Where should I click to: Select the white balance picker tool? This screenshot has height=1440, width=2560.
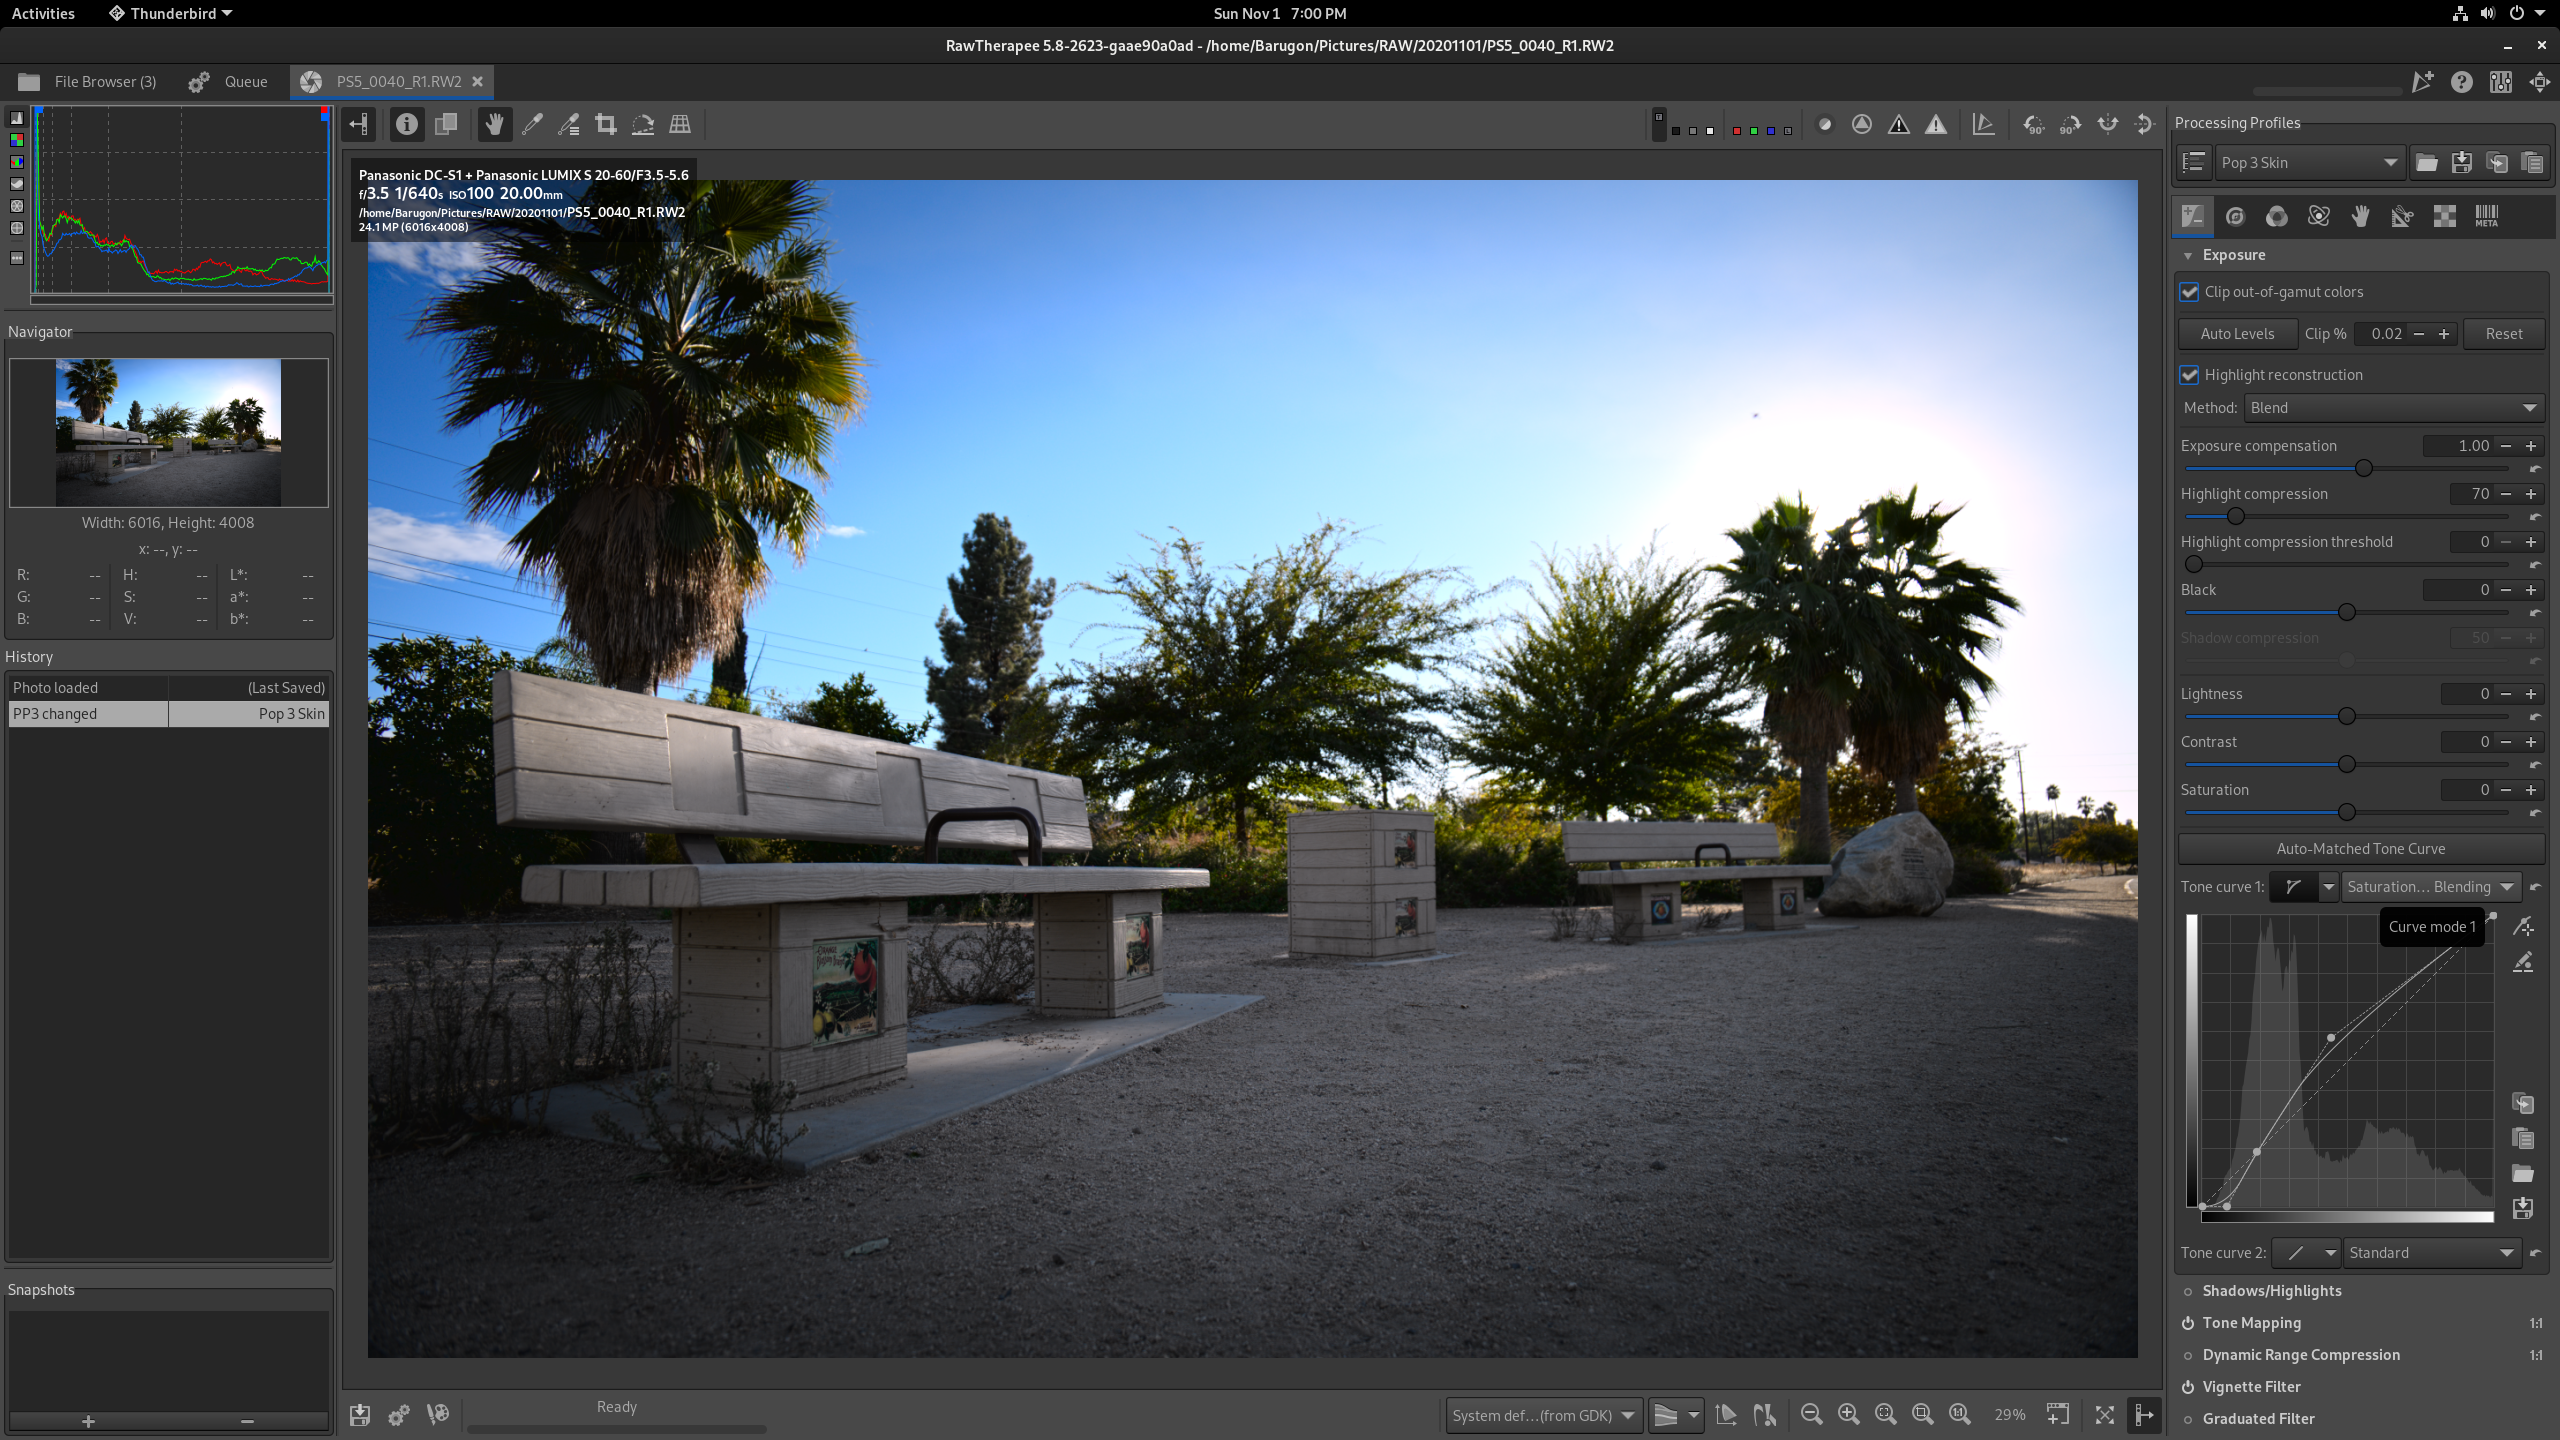click(x=532, y=124)
